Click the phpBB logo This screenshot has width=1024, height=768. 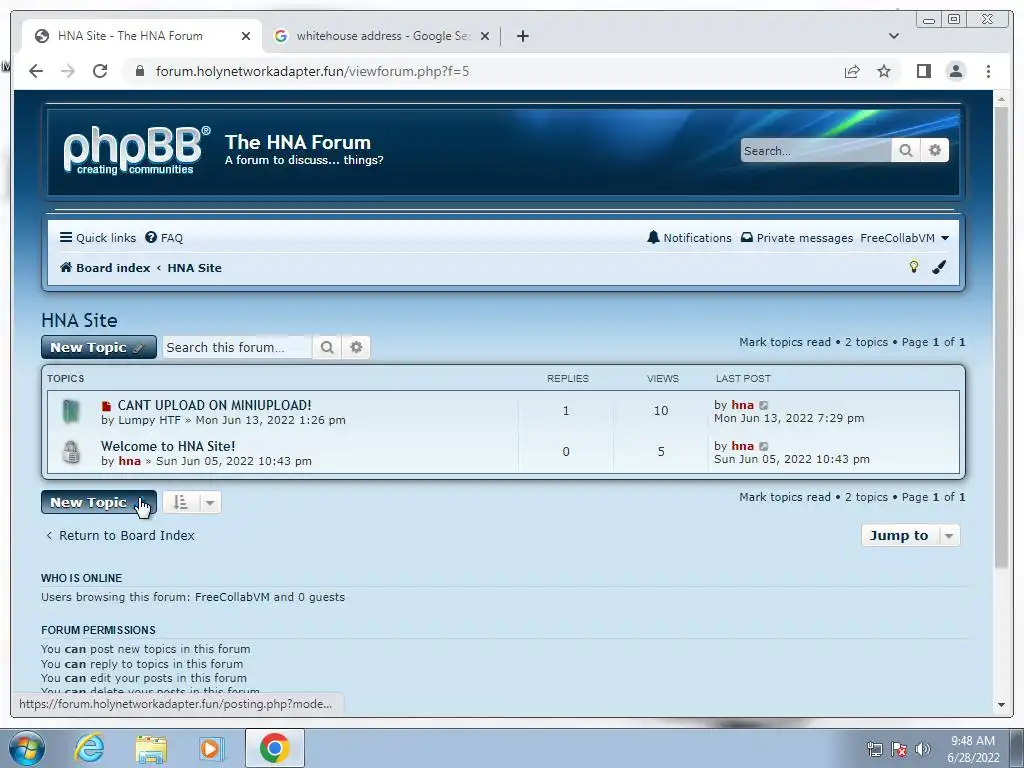pyautogui.click(x=136, y=151)
